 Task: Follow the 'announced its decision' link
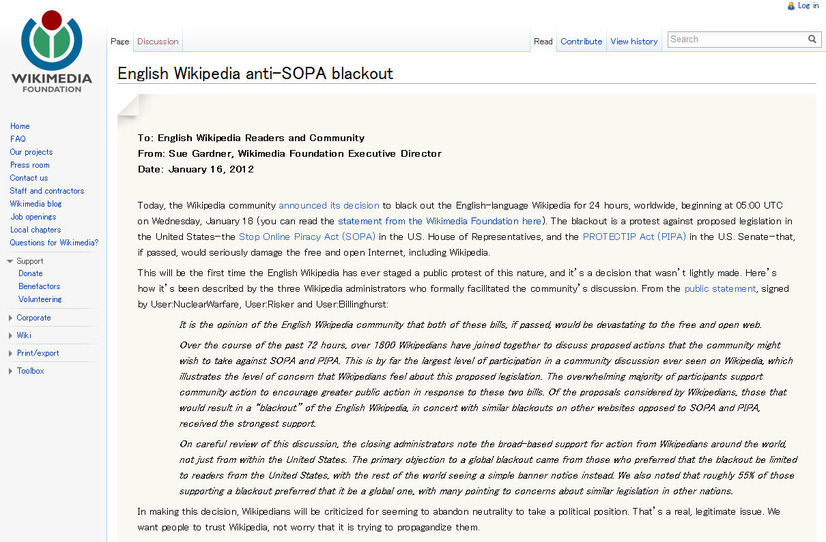pos(329,205)
